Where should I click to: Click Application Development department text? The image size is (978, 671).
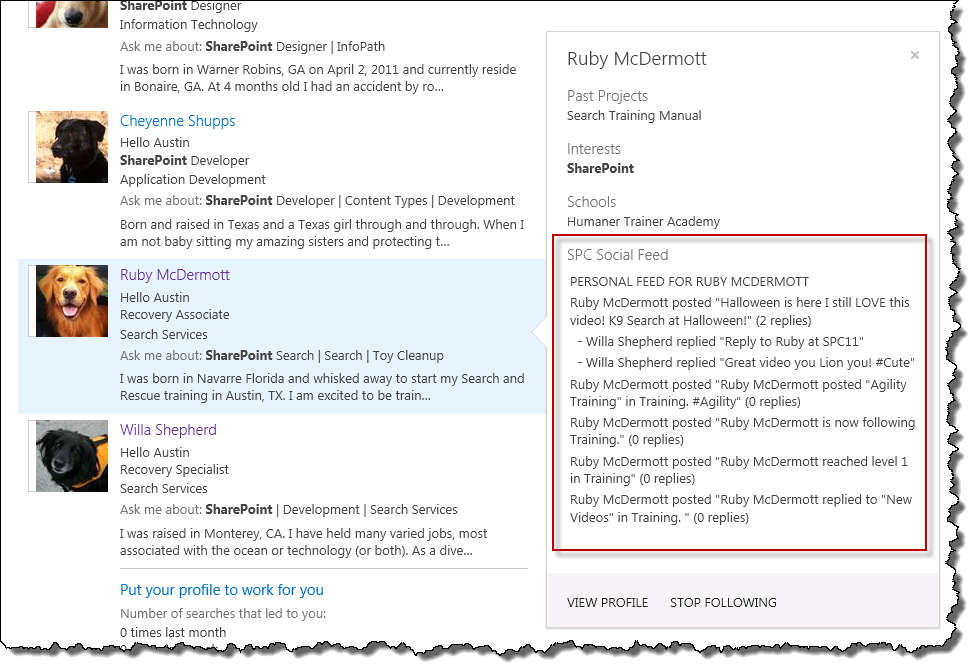[x=193, y=180]
